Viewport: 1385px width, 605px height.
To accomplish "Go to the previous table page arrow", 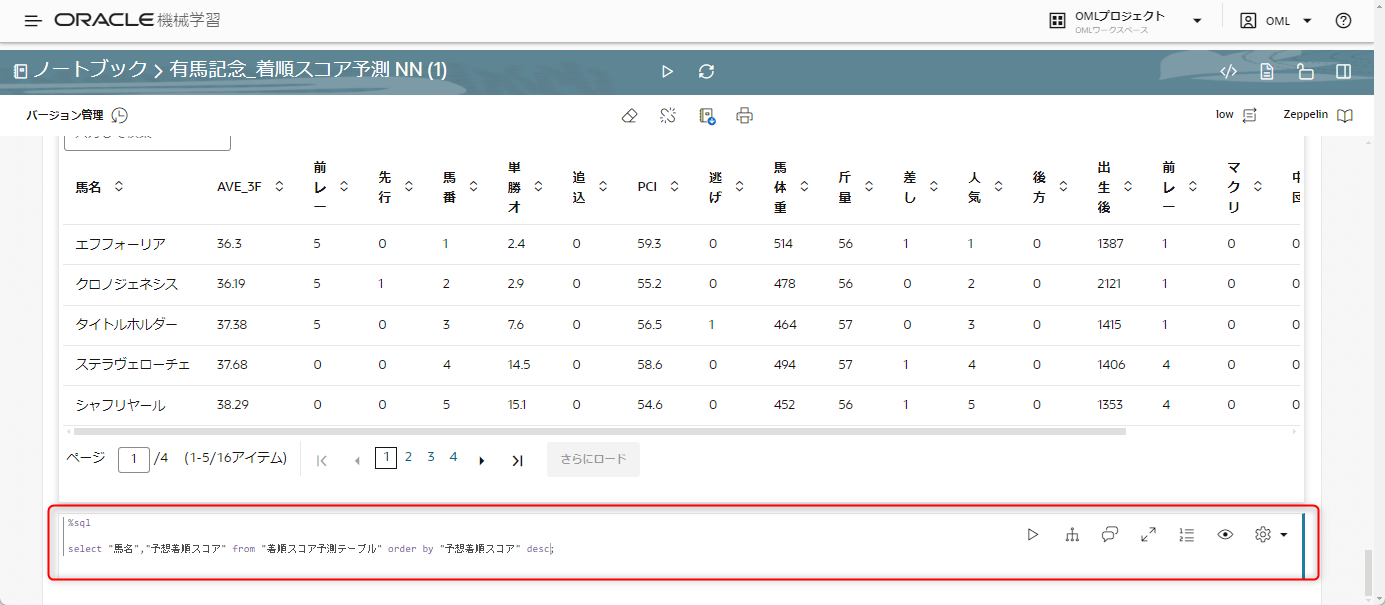I will pyautogui.click(x=357, y=460).
